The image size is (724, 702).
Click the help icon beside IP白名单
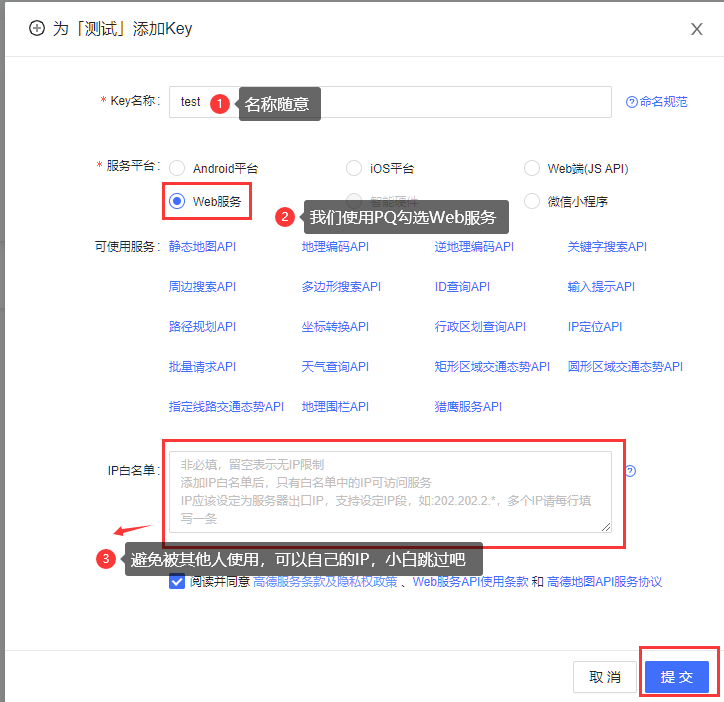pyautogui.click(x=631, y=471)
